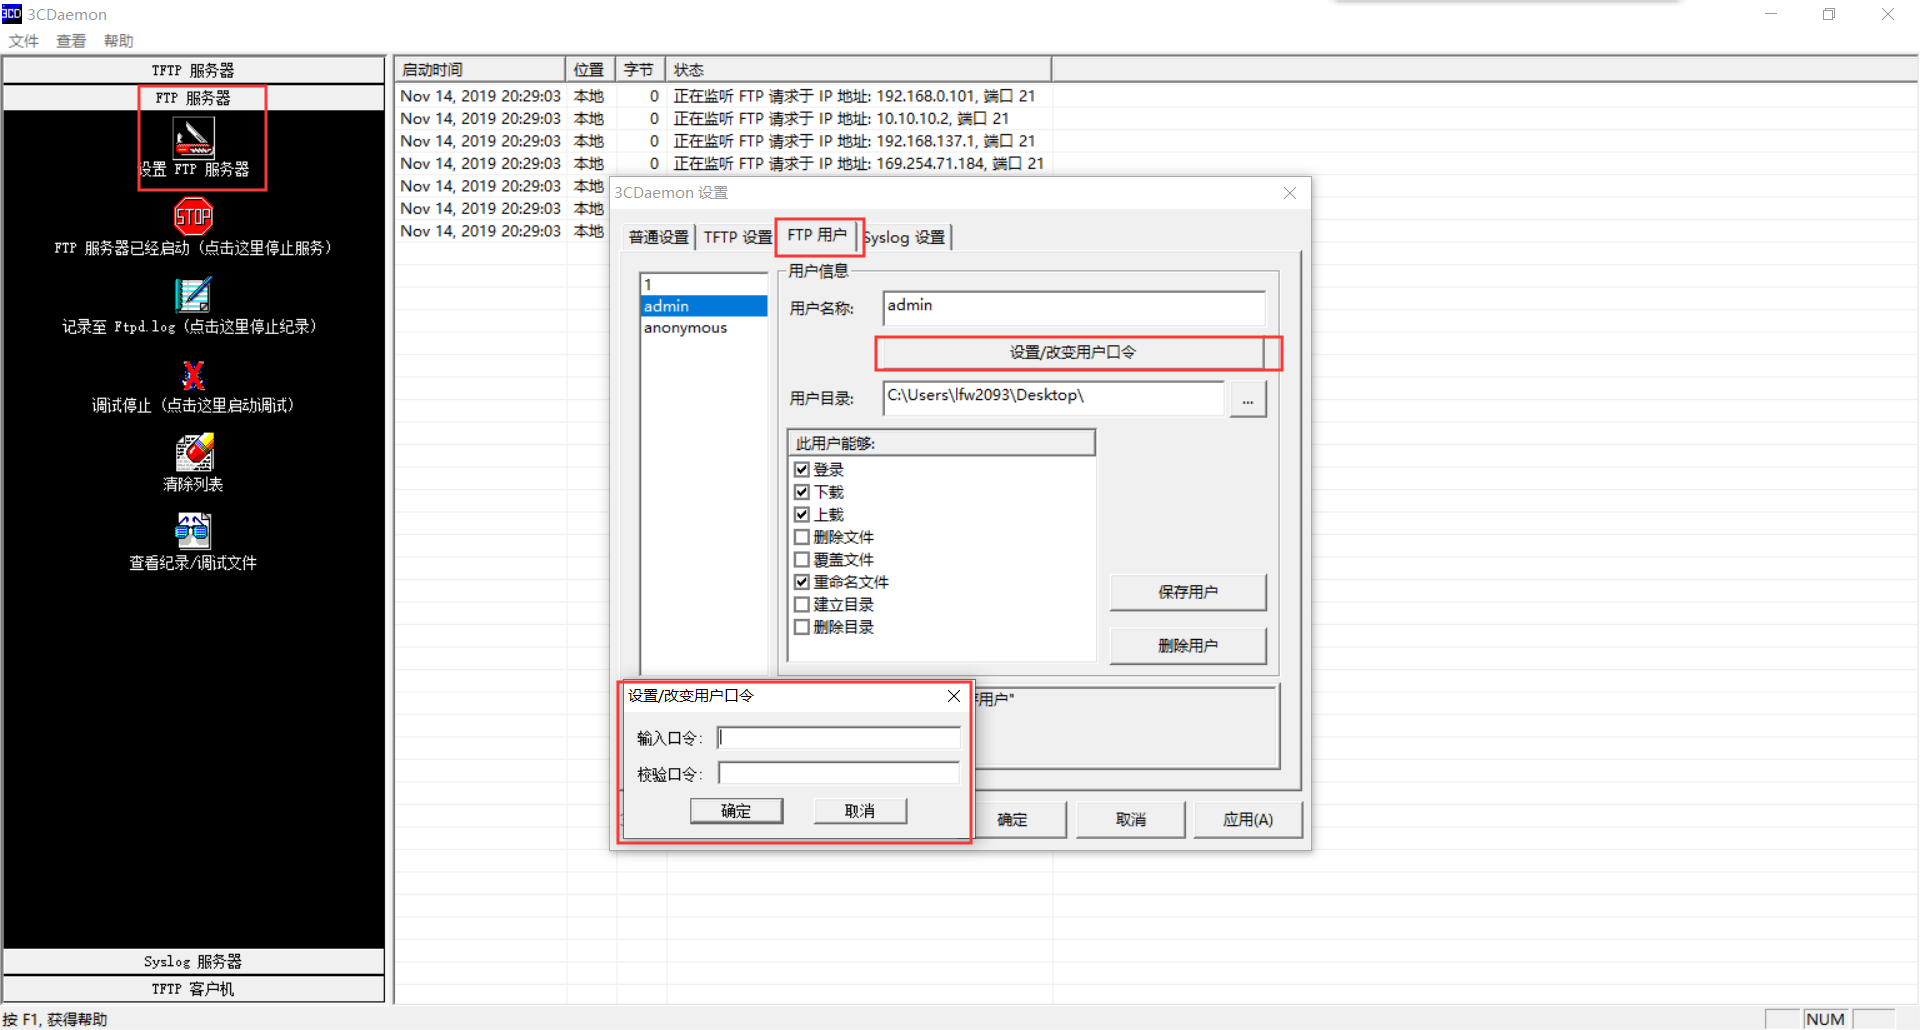Click the Clear list eraser icon
This screenshot has height=1030, width=1920.
pyautogui.click(x=194, y=452)
